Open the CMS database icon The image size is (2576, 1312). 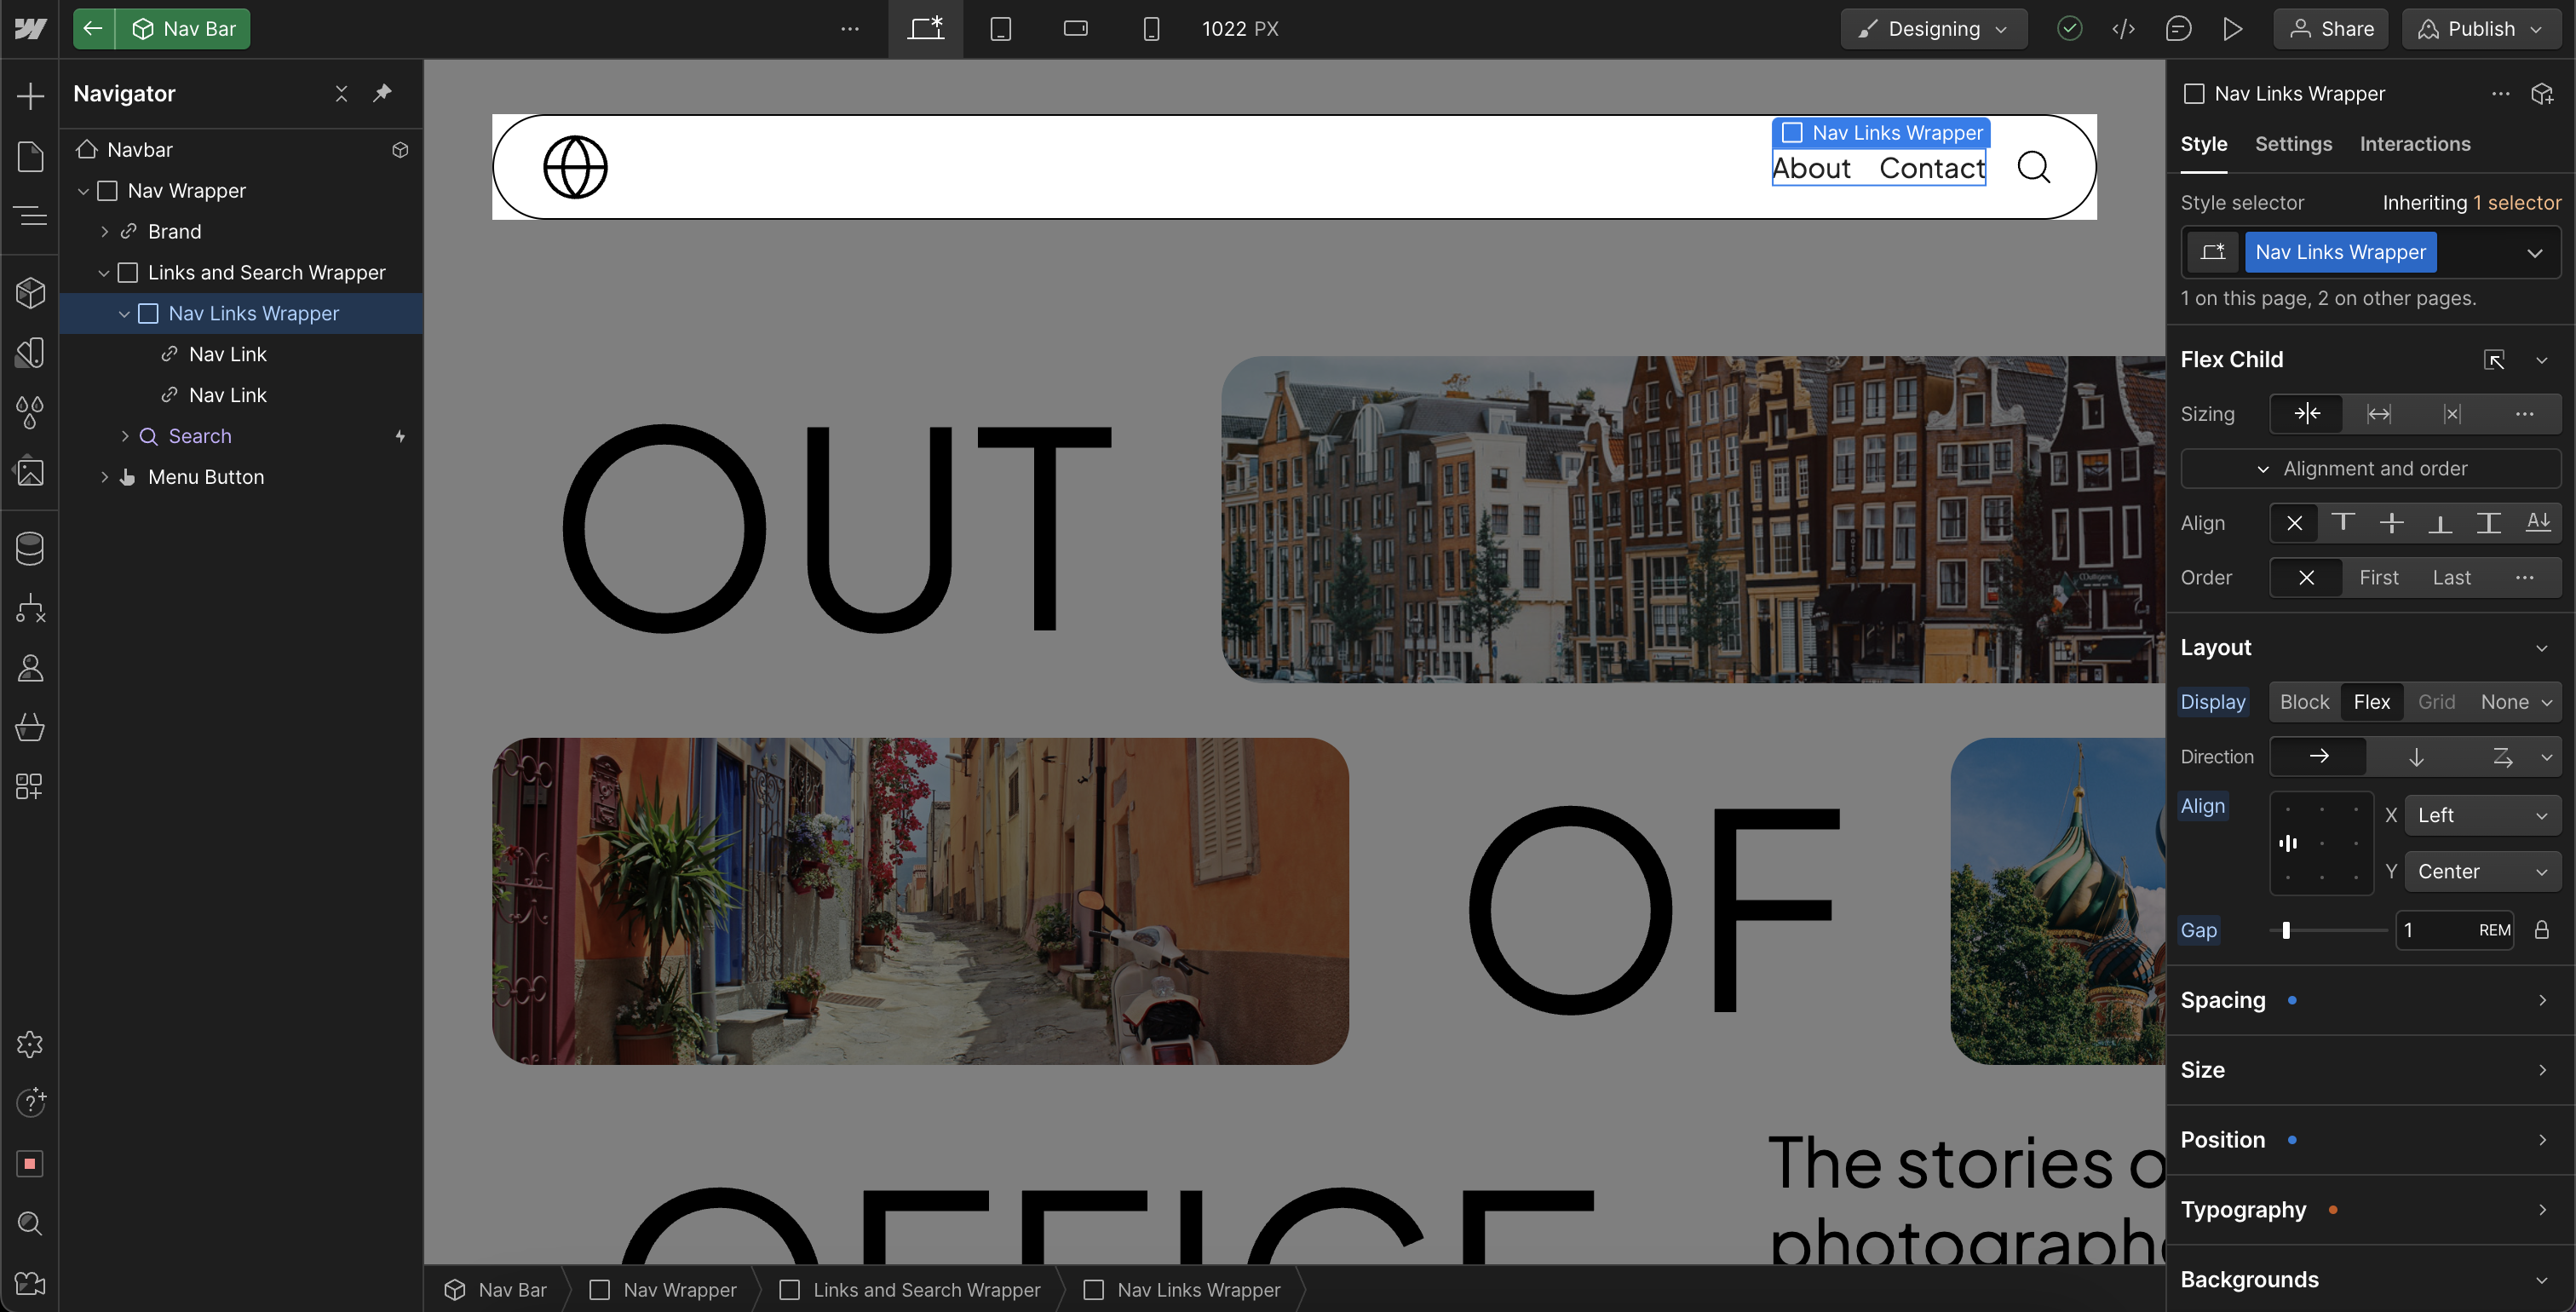pos(30,548)
